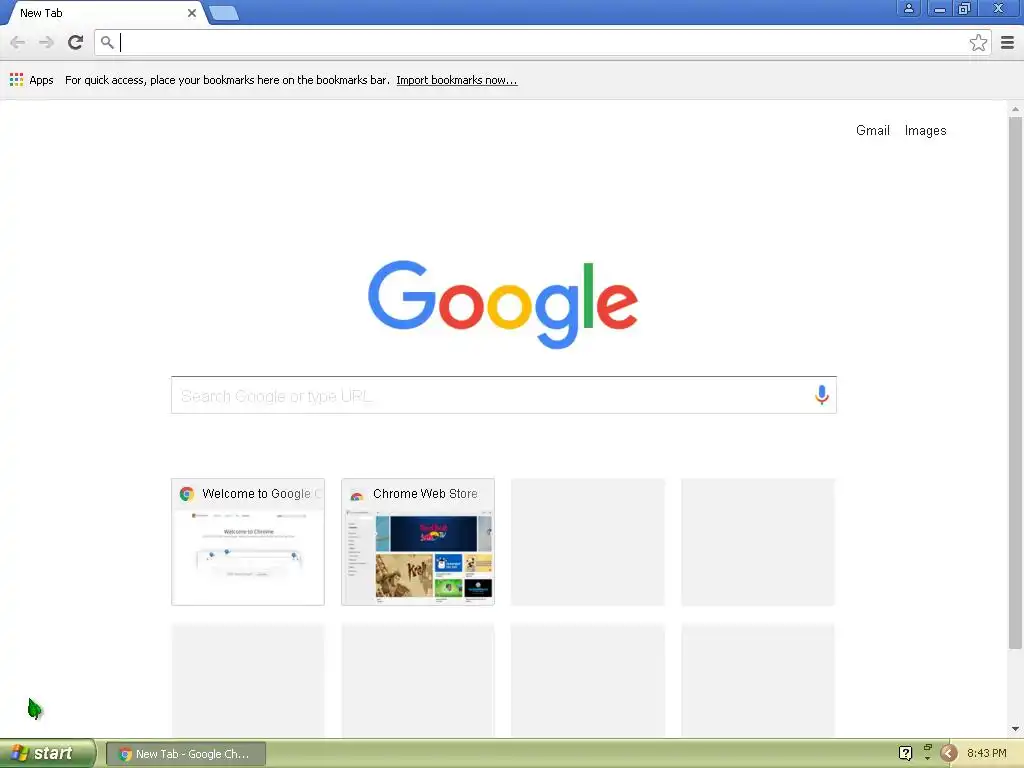Click the page scroll-down arrow
1024x768 pixels.
tap(1015, 729)
